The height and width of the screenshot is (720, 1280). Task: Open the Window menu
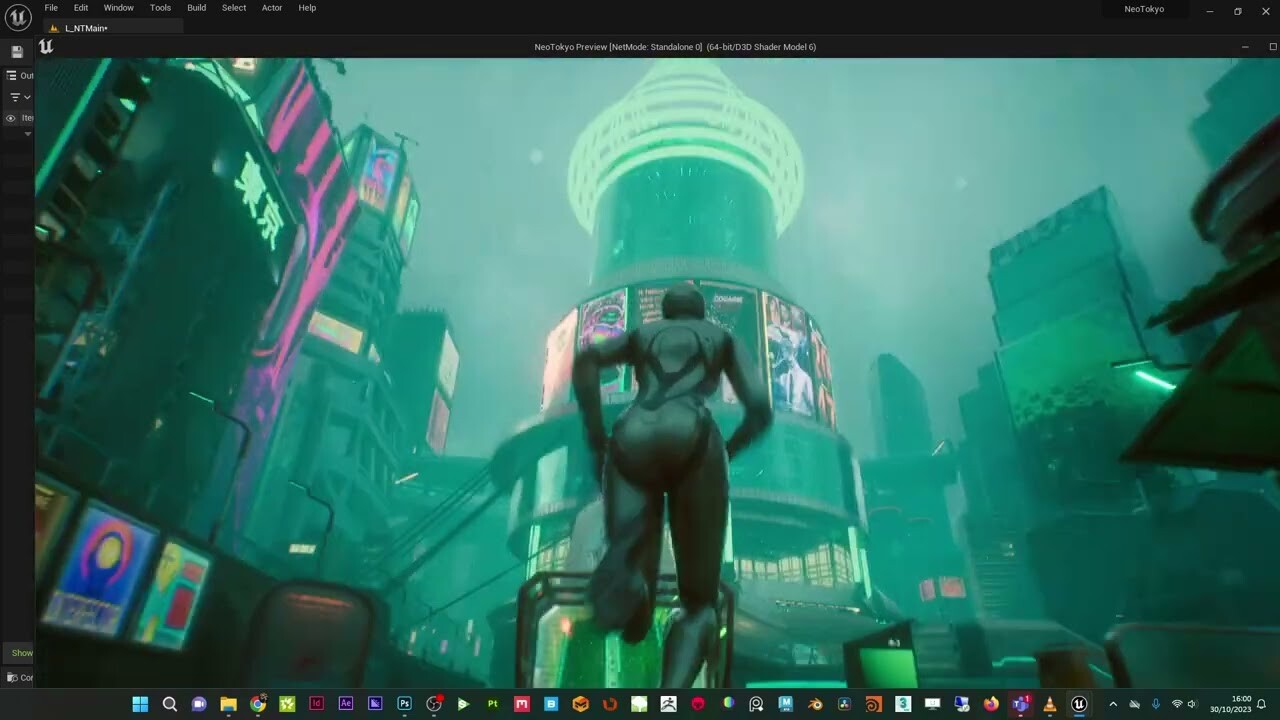pyautogui.click(x=118, y=8)
